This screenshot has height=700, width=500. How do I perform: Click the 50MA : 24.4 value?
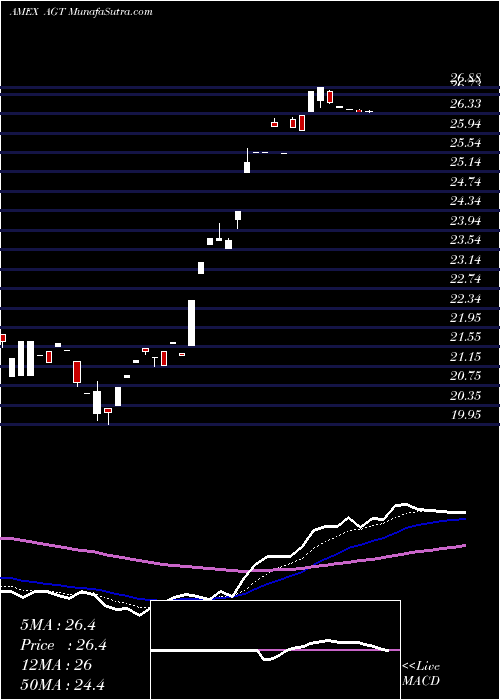tap(62, 684)
